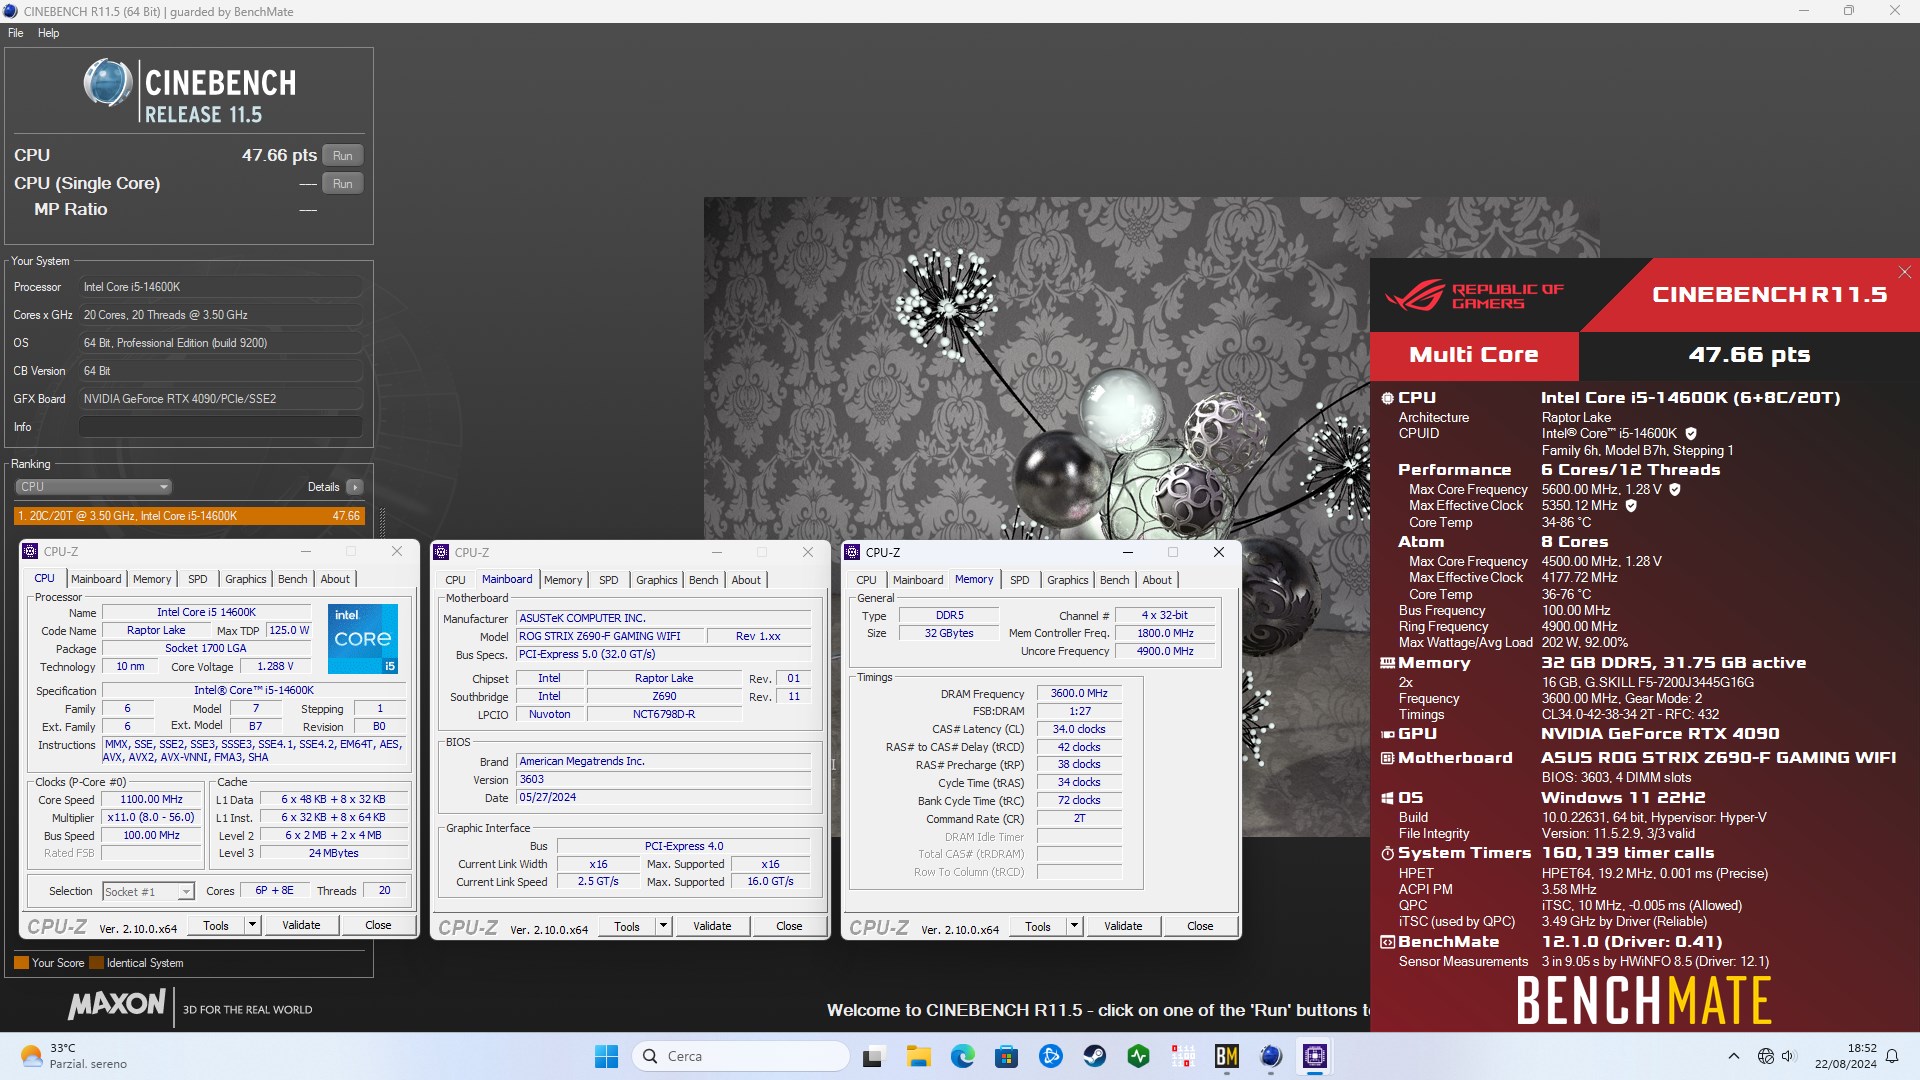The image size is (1920, 1080).
Task: Open network settings tray icon
Action: pyautogui.click(x=1766, y=1056)
